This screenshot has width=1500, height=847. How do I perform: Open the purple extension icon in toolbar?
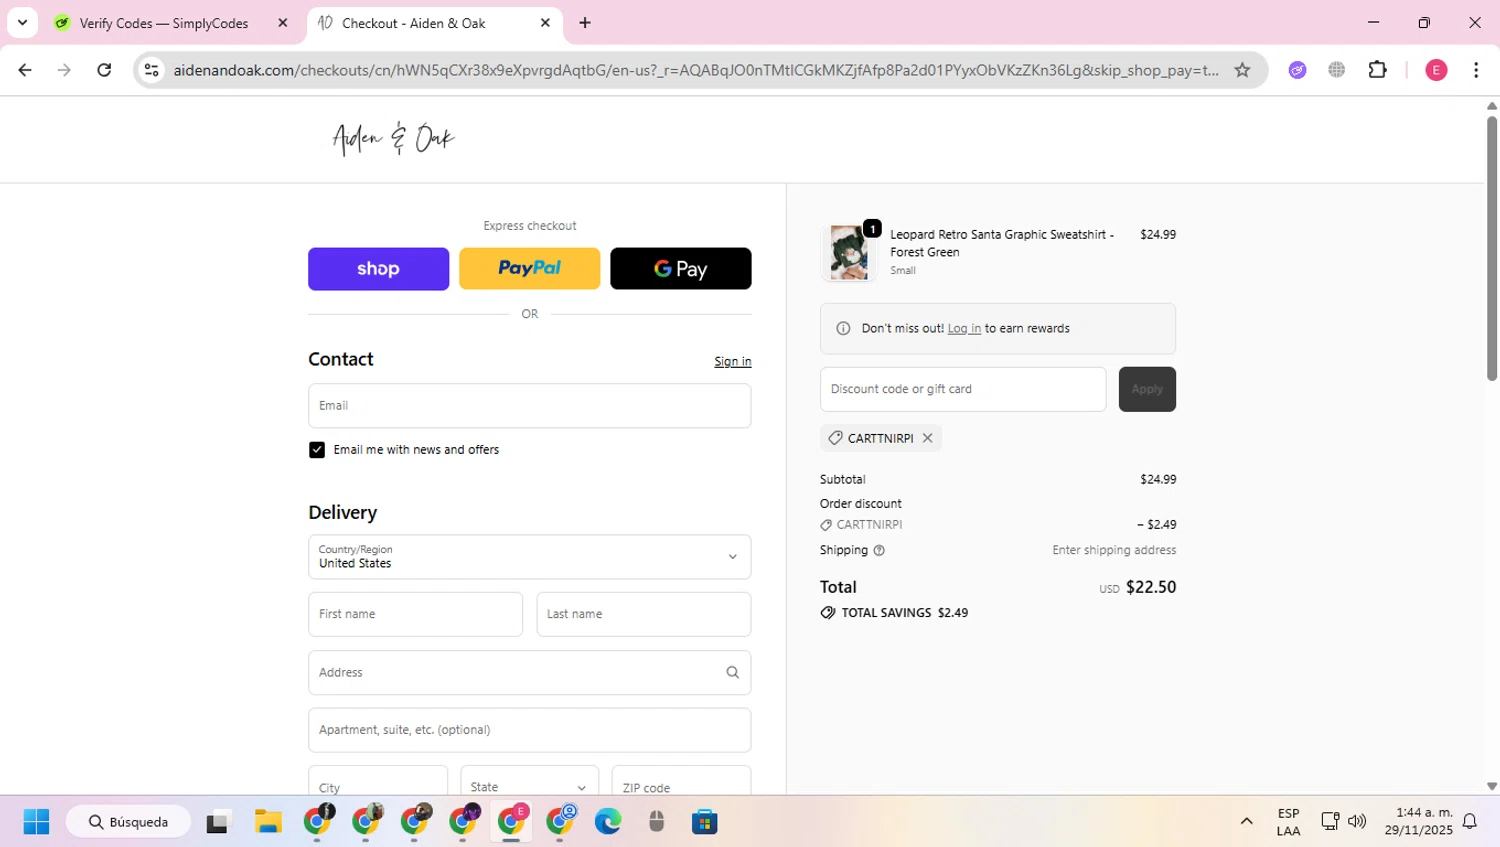tap(1297, 70)
